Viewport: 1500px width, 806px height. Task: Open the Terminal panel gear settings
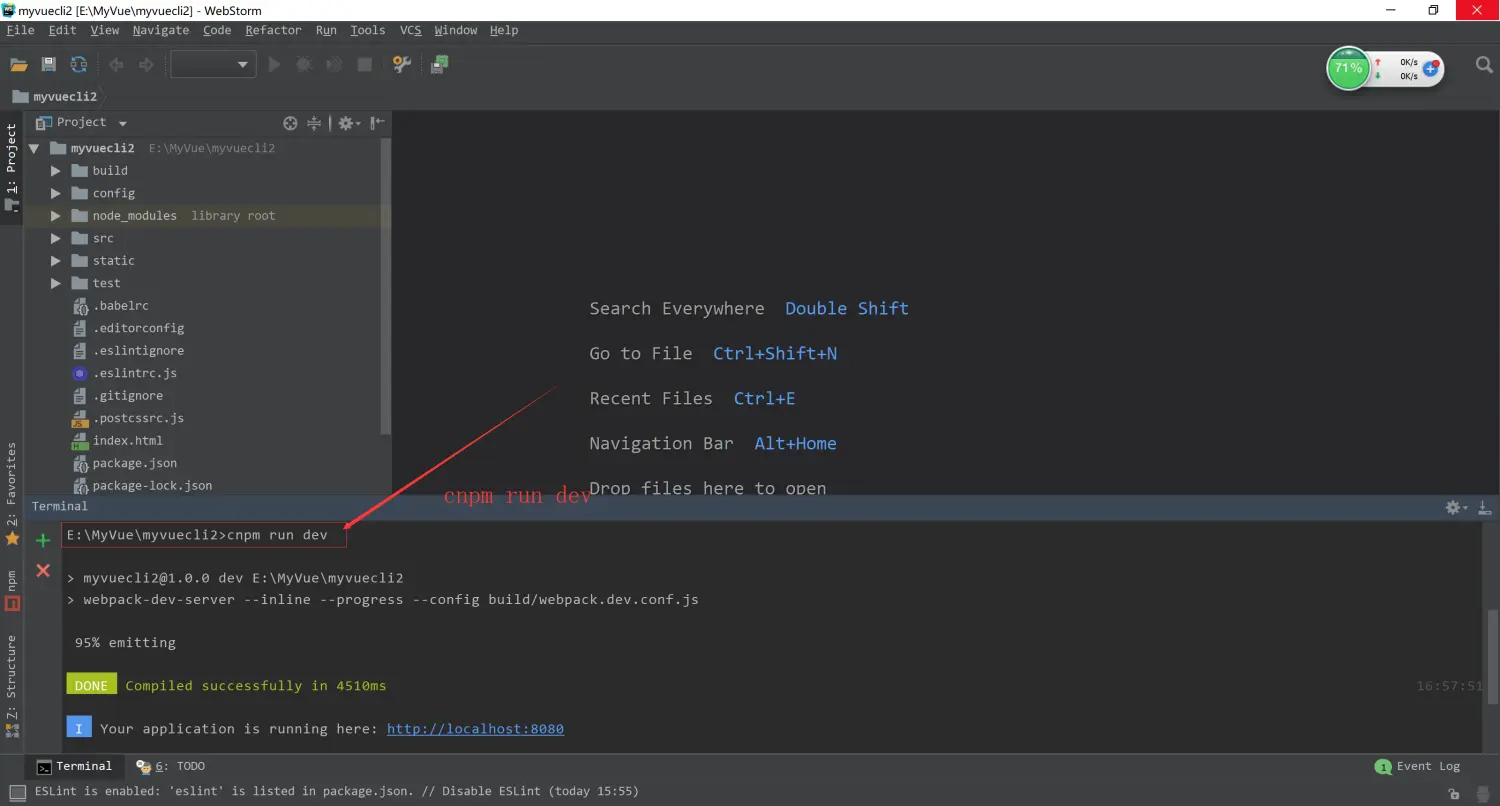pos(1456,507)
